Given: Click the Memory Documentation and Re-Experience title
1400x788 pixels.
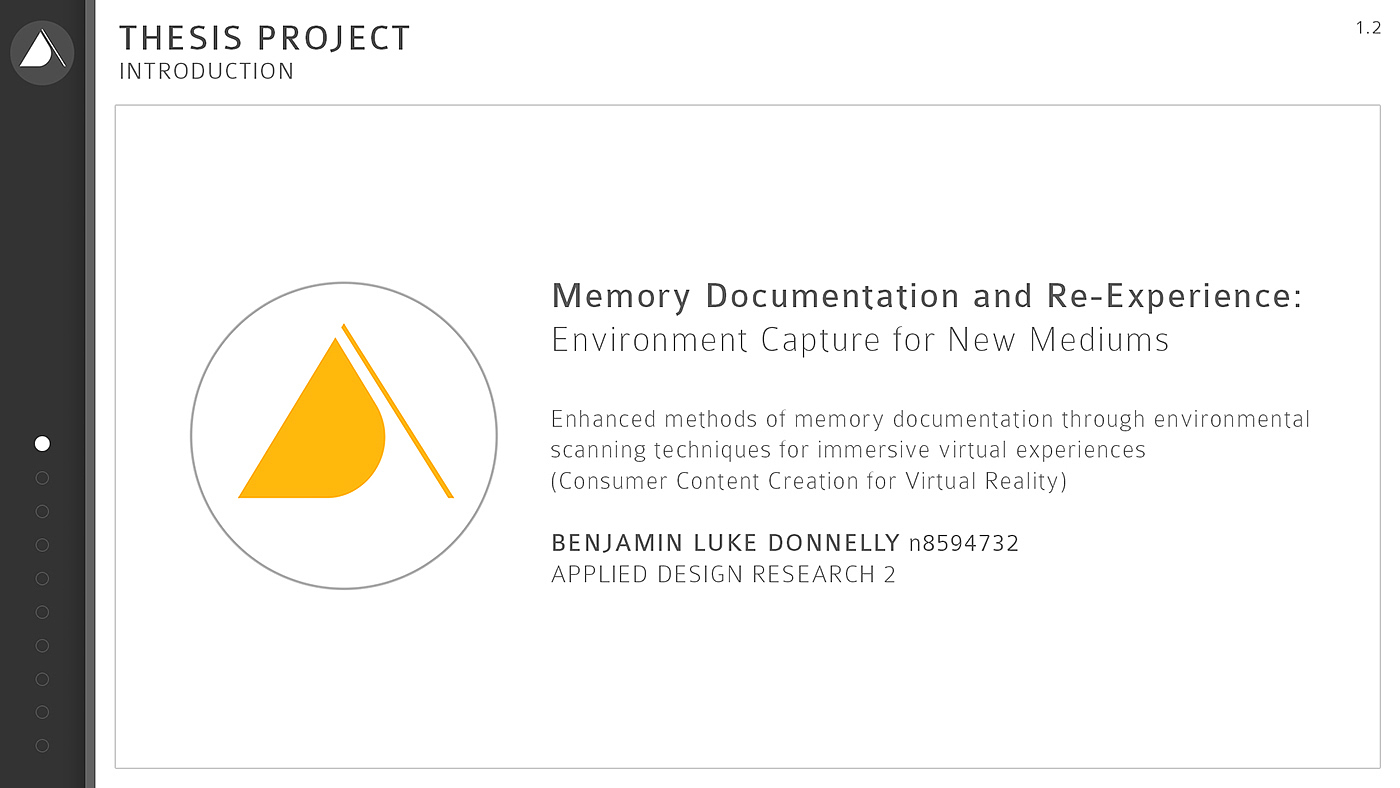Looking at the screenshot, I should 926,296.
